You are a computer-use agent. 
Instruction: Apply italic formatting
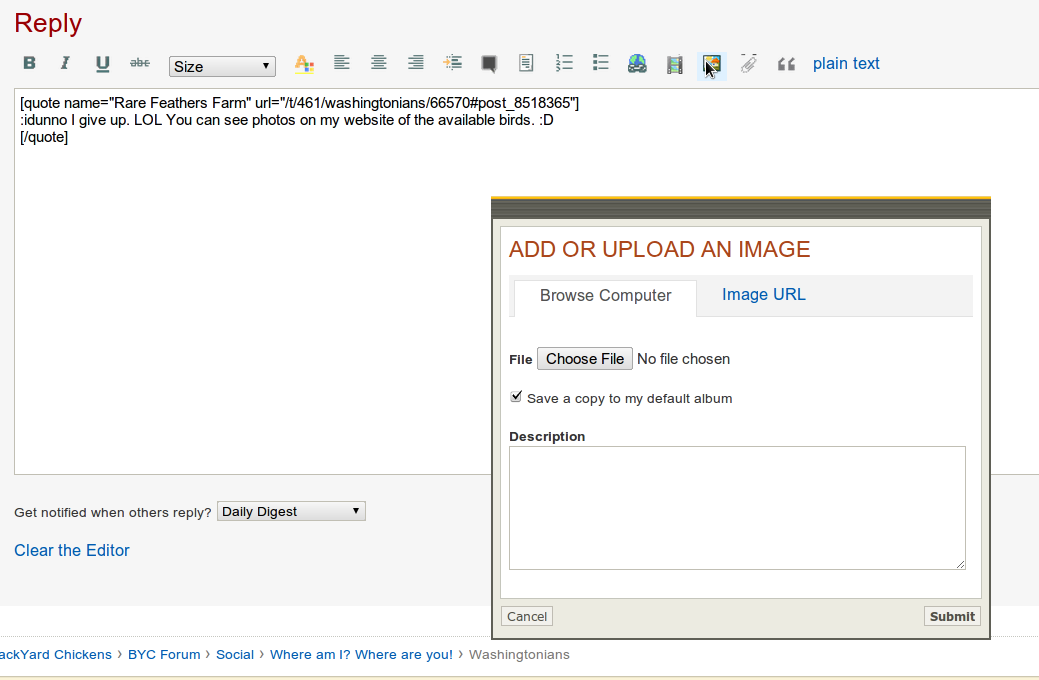tap(65, 63)
